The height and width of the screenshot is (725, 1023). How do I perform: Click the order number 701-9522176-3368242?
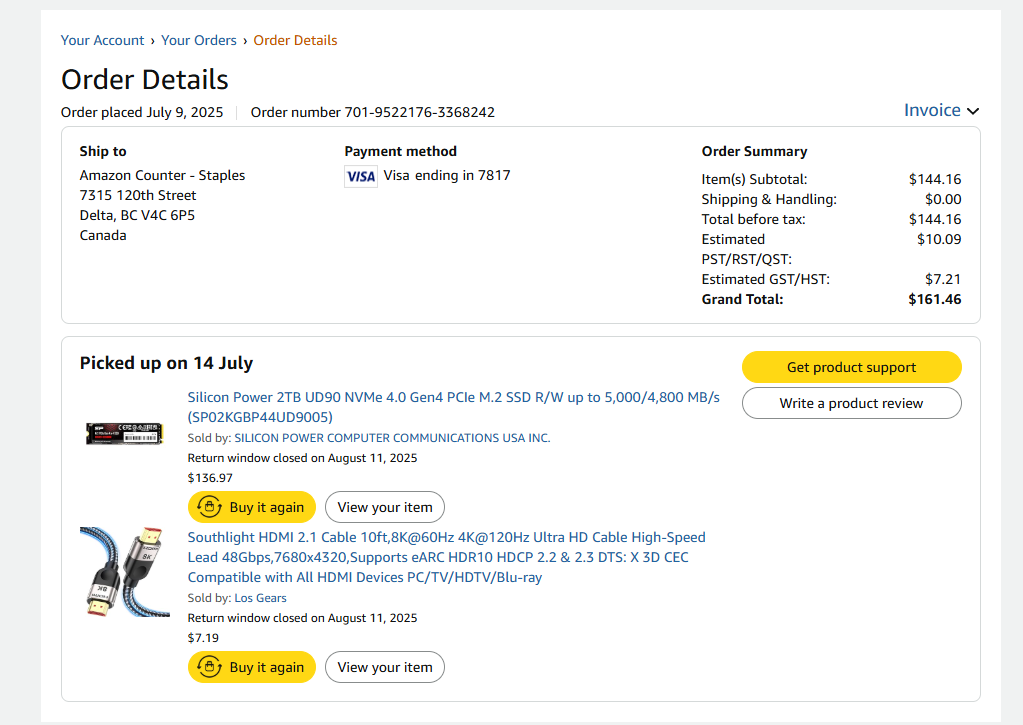(x=419, y=112)
